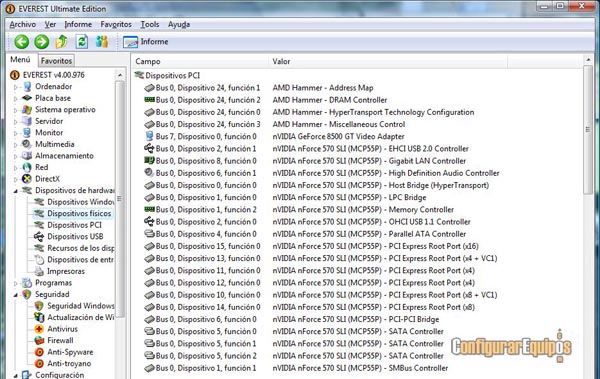Click the Almacenamiento storage icon
600x379 pixels.
(27, 155)
